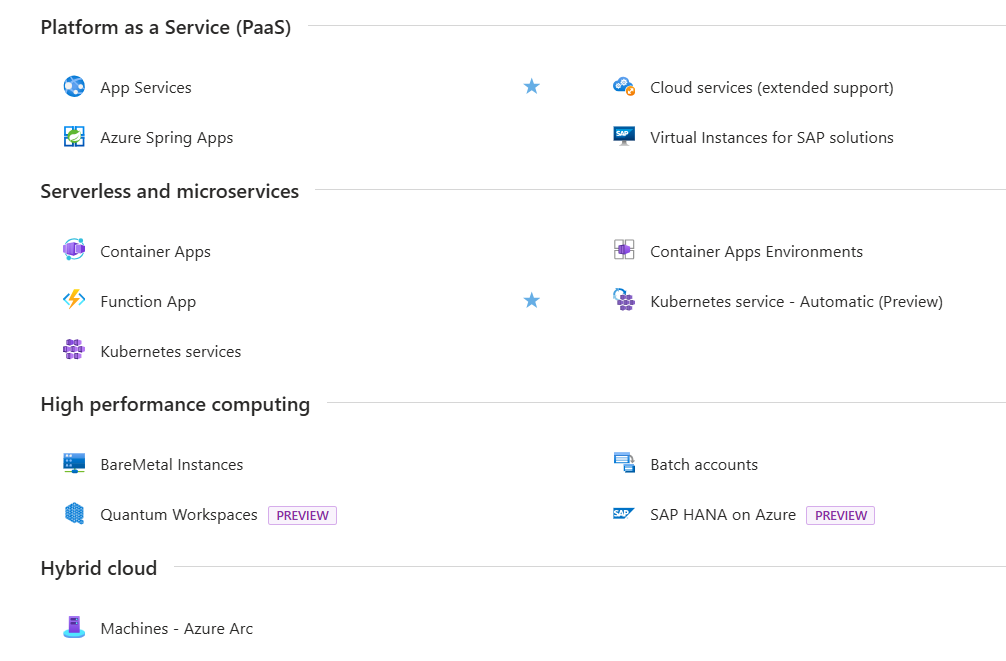Open Batch accounts link
This screenshot has height=661, width=1006.
pos(704,465)
